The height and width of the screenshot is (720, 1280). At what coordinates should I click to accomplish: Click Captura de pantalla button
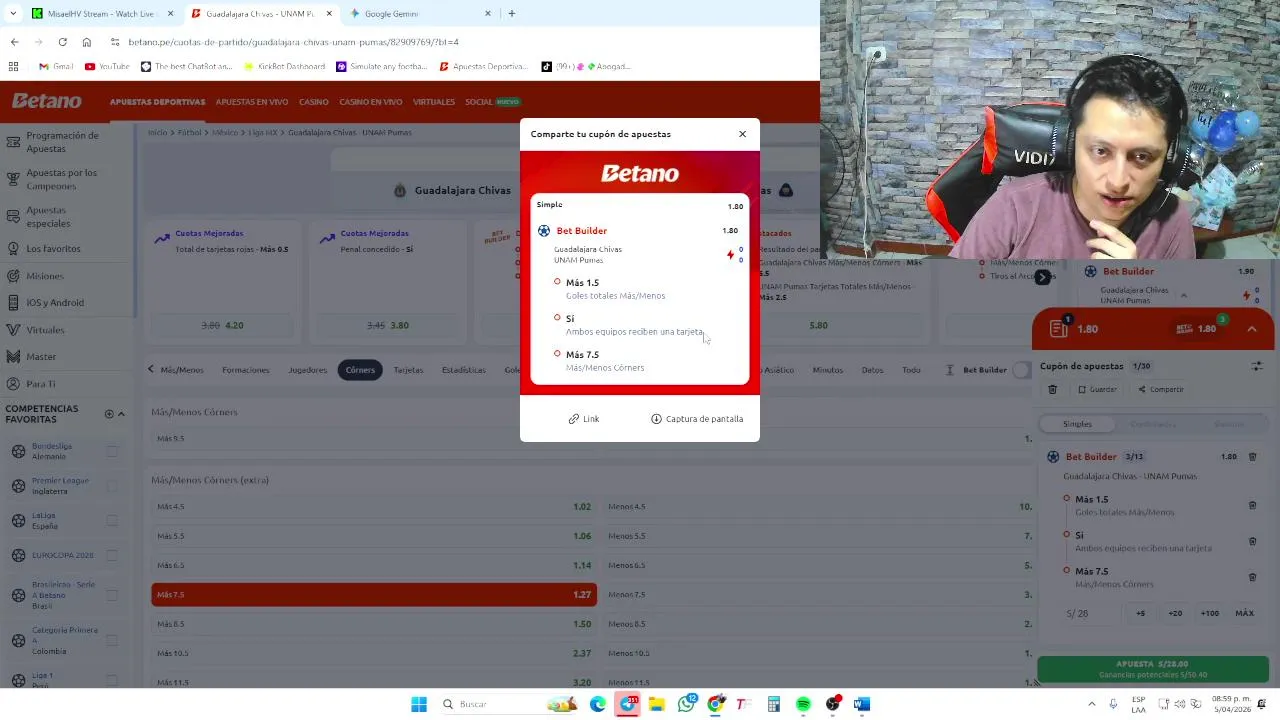[697, 419]
